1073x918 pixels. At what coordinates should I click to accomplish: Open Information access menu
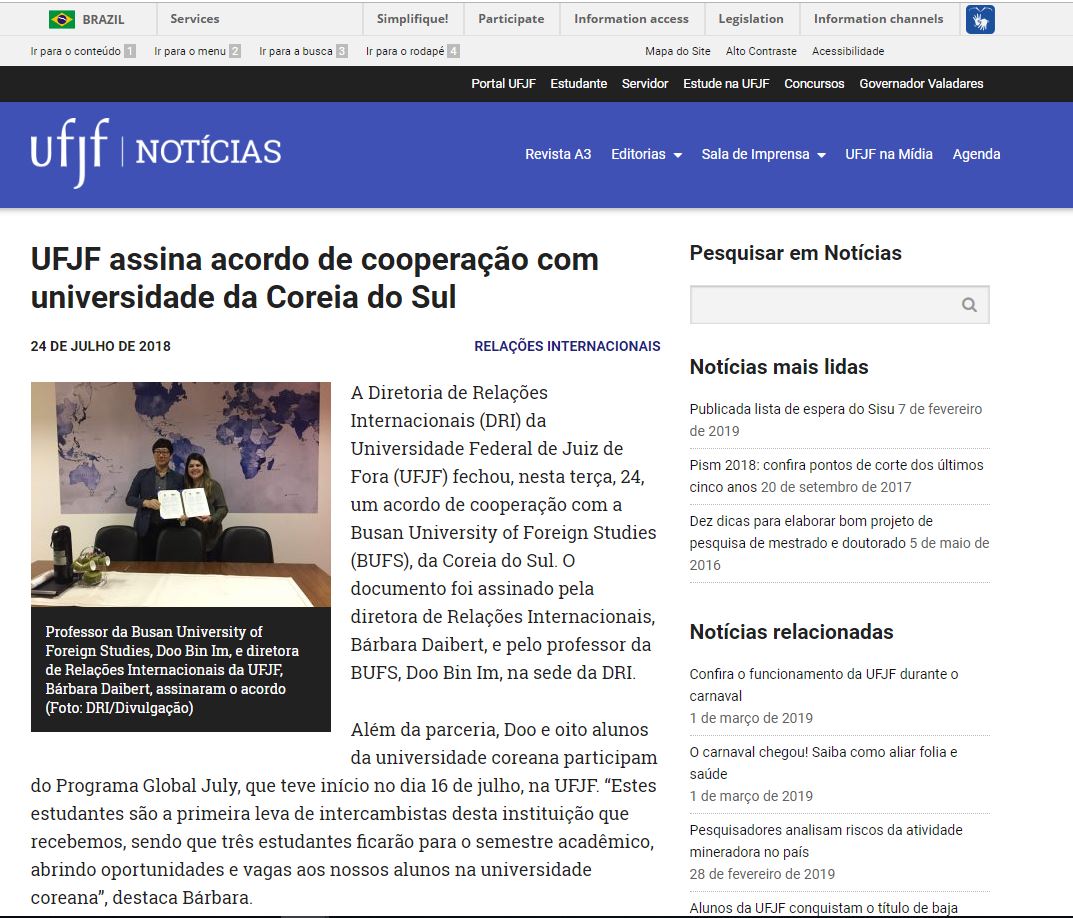pyautogui.click(x=631, y=19)
